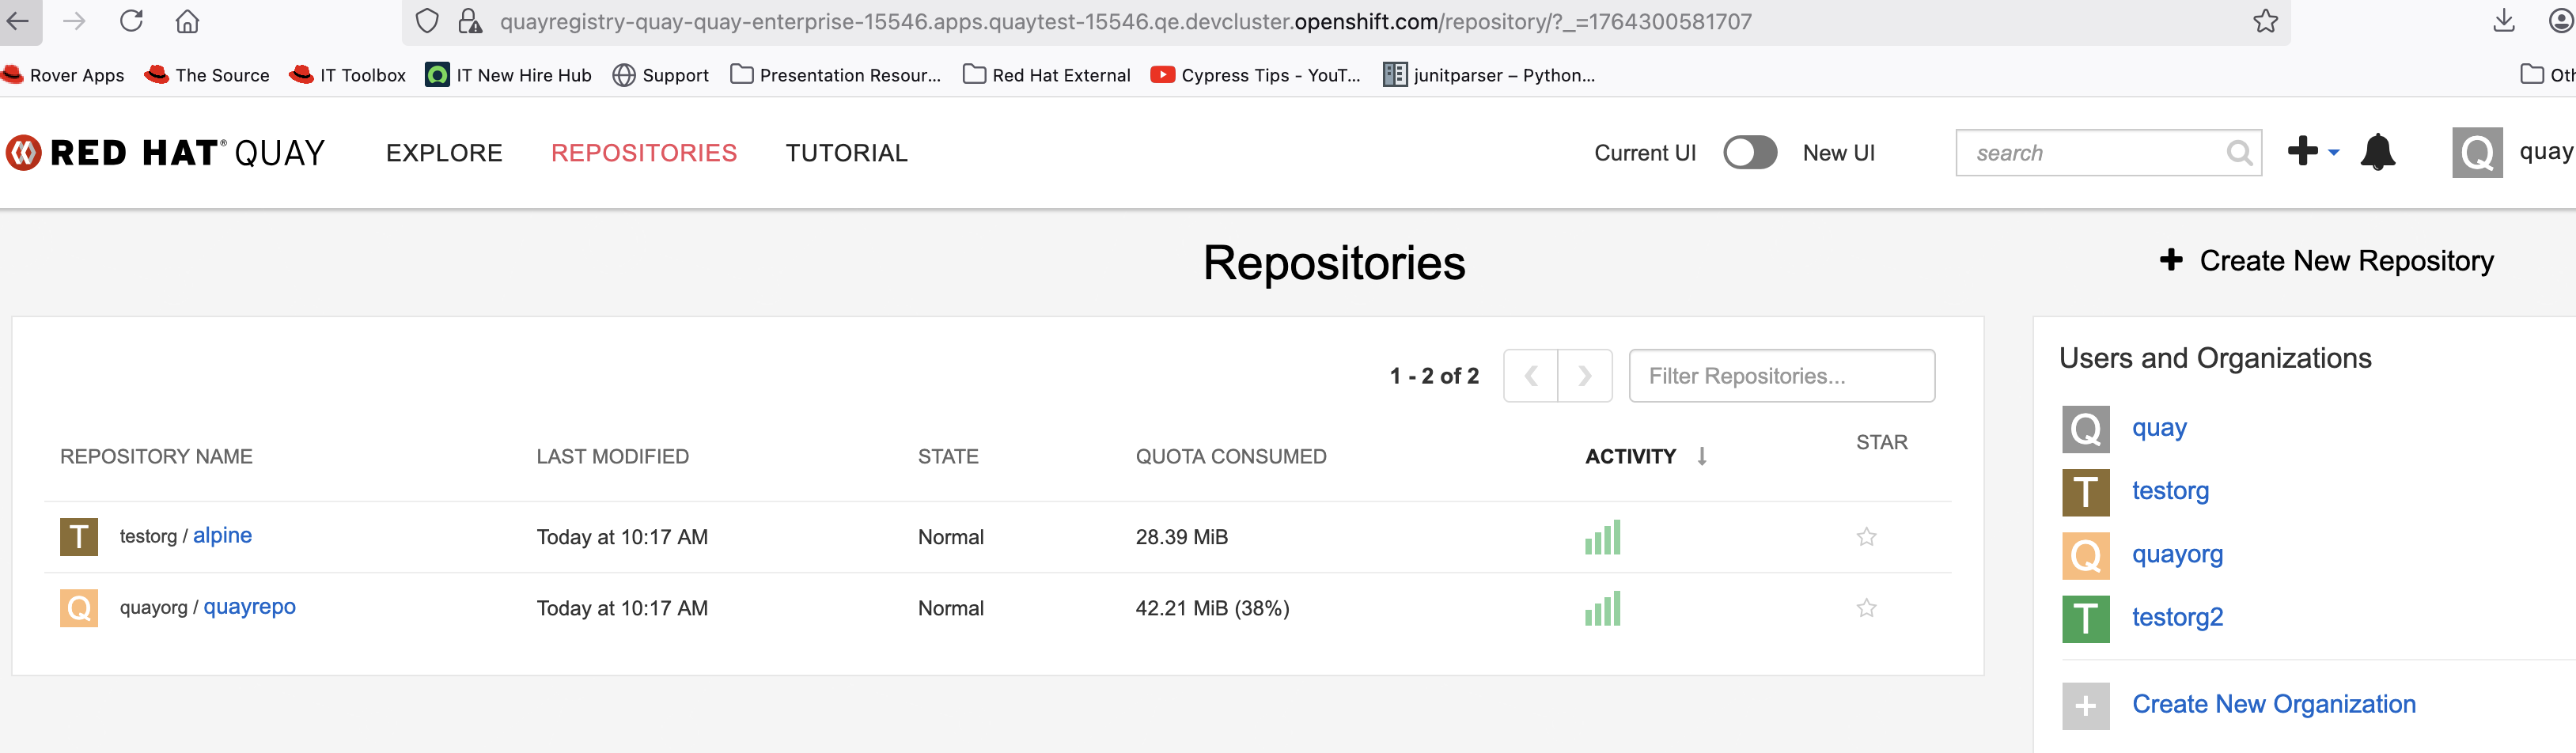Star the testorg/alpine repository
Image resolution: width=2576 pixels, height=753 pixels.
(x=1866, y=537)
